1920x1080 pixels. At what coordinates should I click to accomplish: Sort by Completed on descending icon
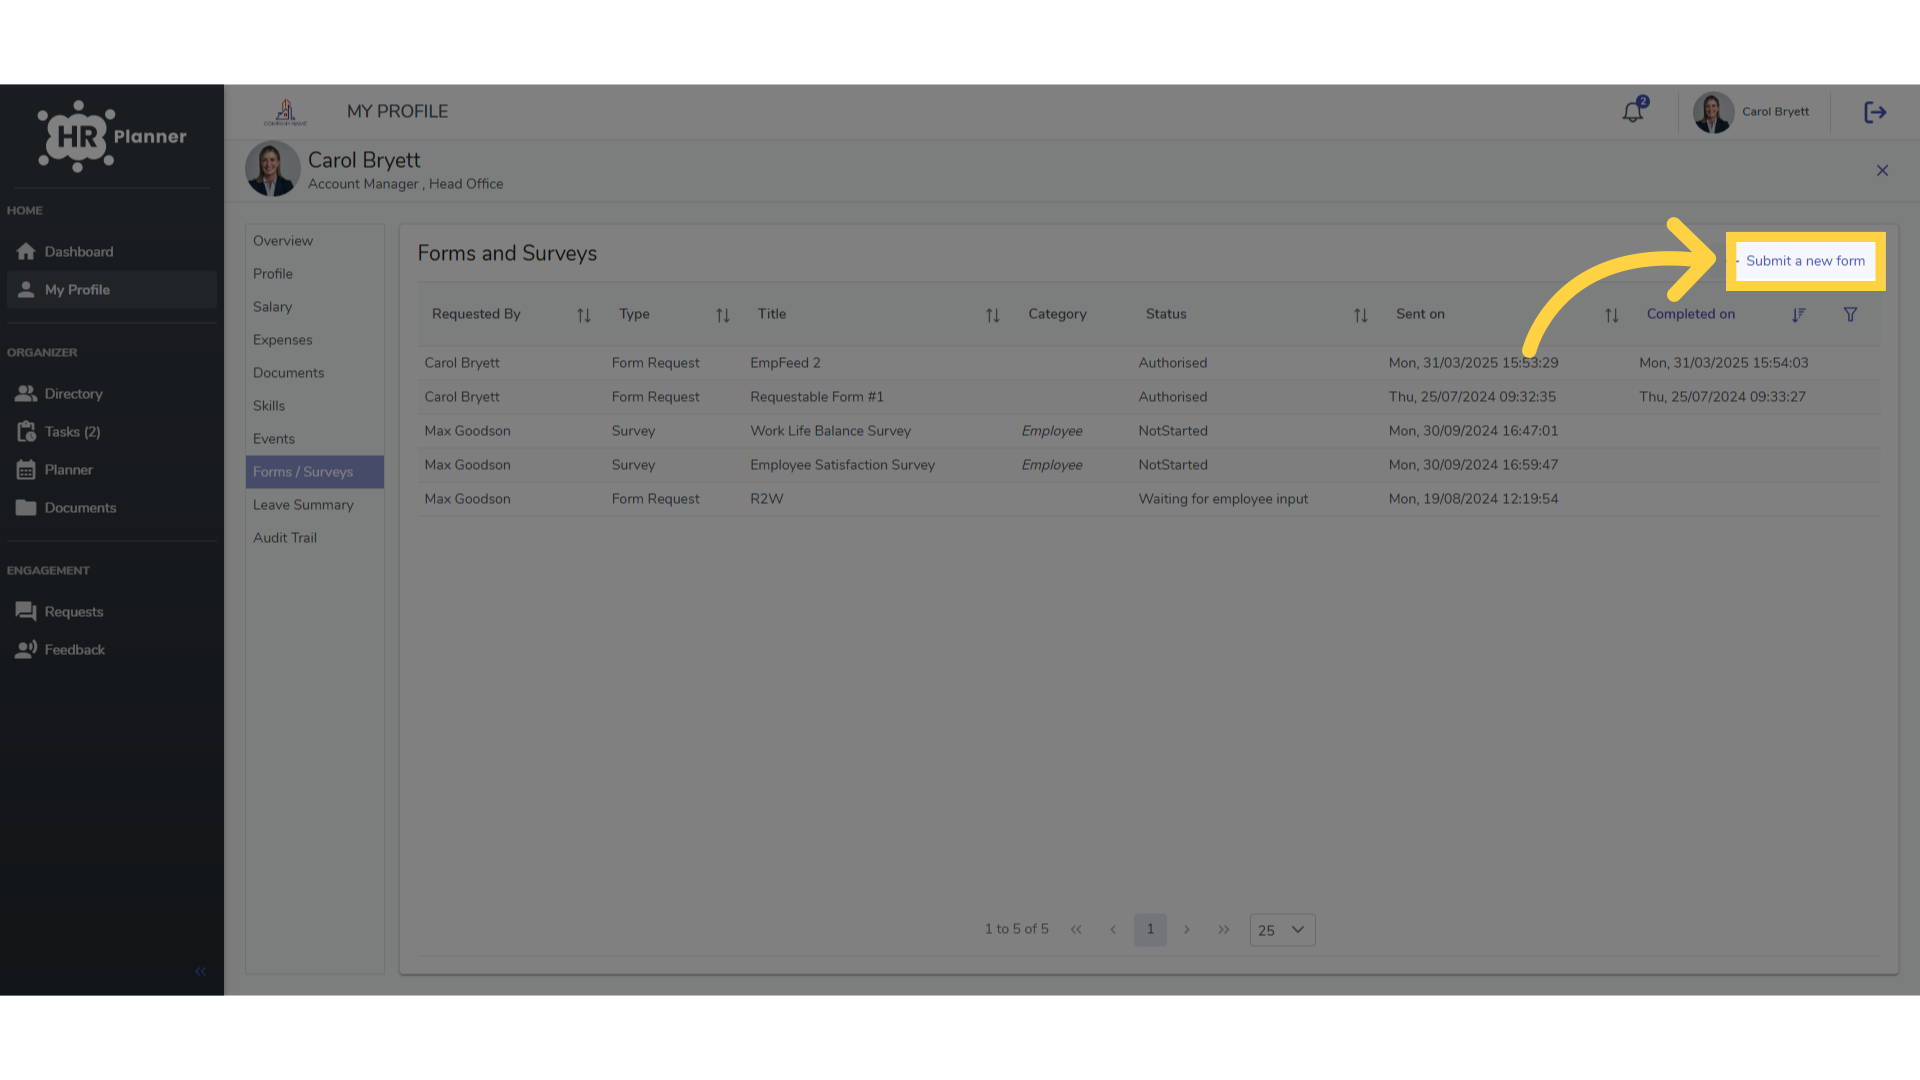click(1798, 315)
